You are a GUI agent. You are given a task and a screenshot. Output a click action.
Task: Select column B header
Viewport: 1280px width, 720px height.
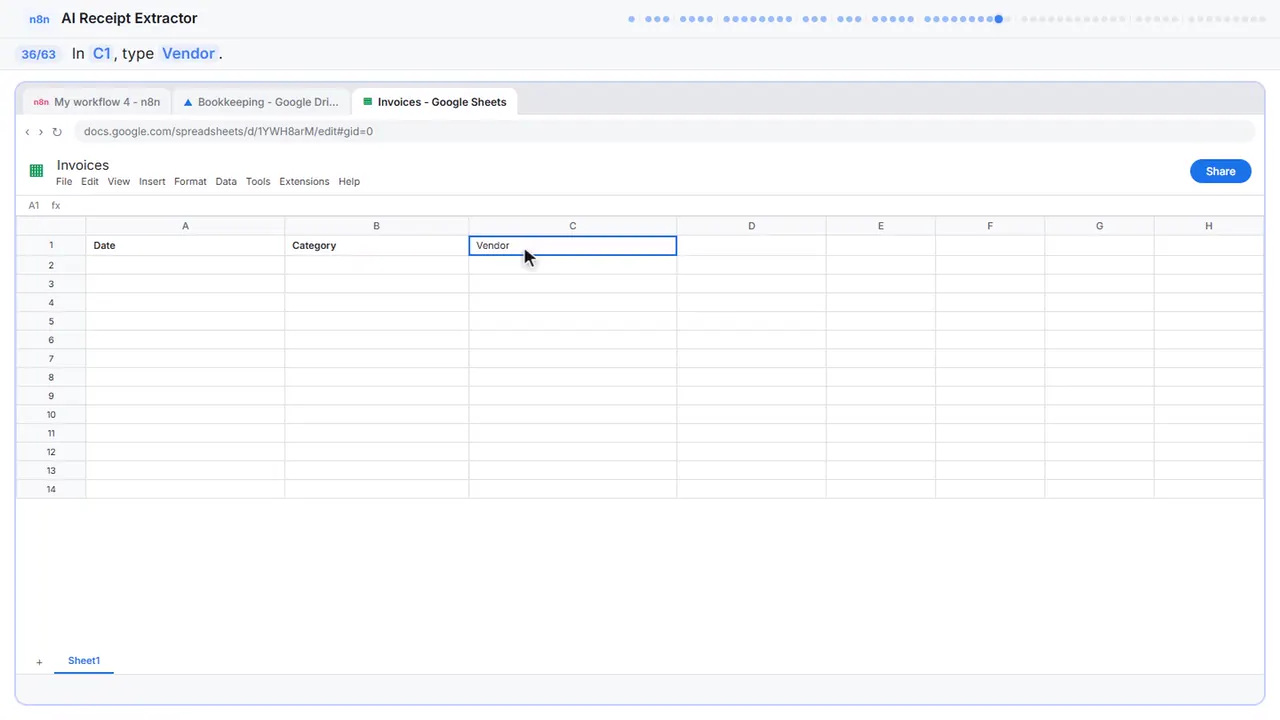click(x=376, y=226)
